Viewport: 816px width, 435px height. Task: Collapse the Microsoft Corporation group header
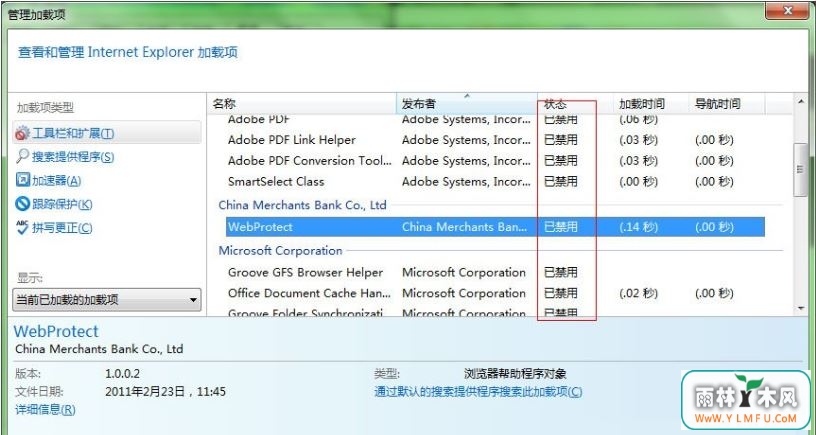pyautogui.click(x=280, y=251)
